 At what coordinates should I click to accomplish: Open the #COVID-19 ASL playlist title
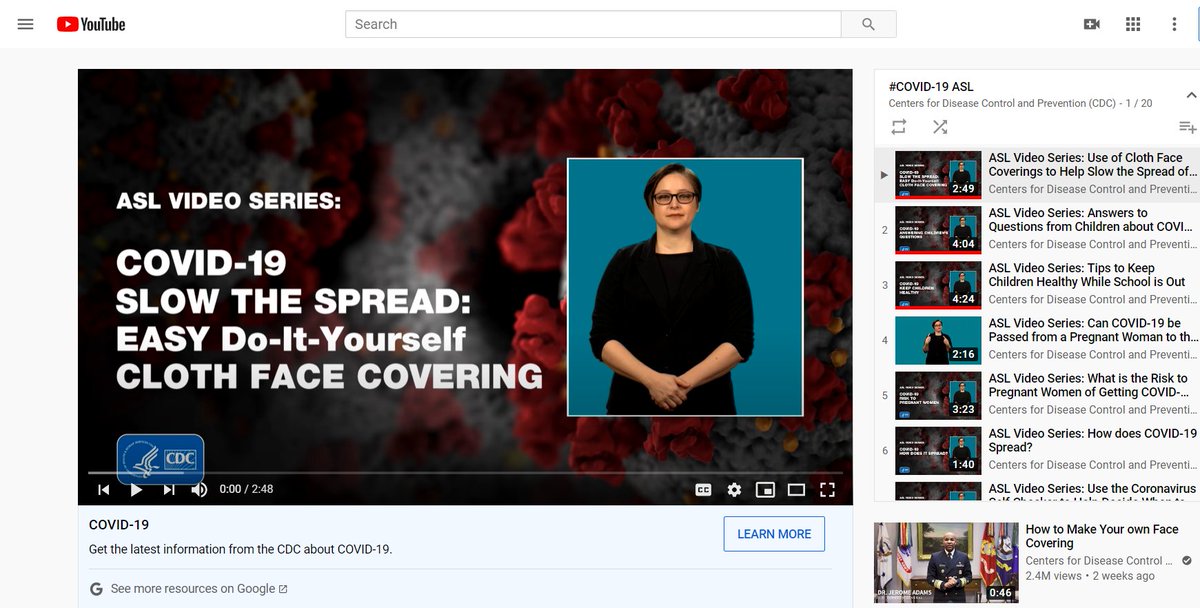pyautogui.click(x=931, y=87)
